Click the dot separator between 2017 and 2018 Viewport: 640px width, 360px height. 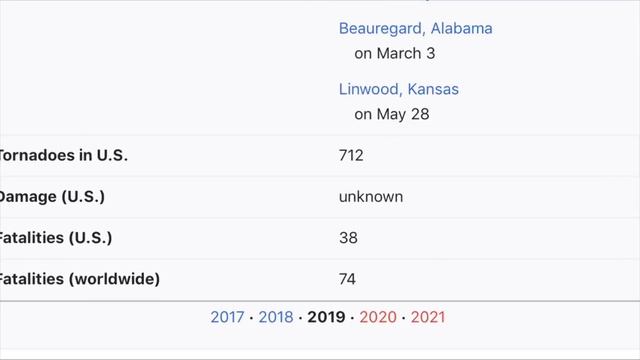[251, 318]
